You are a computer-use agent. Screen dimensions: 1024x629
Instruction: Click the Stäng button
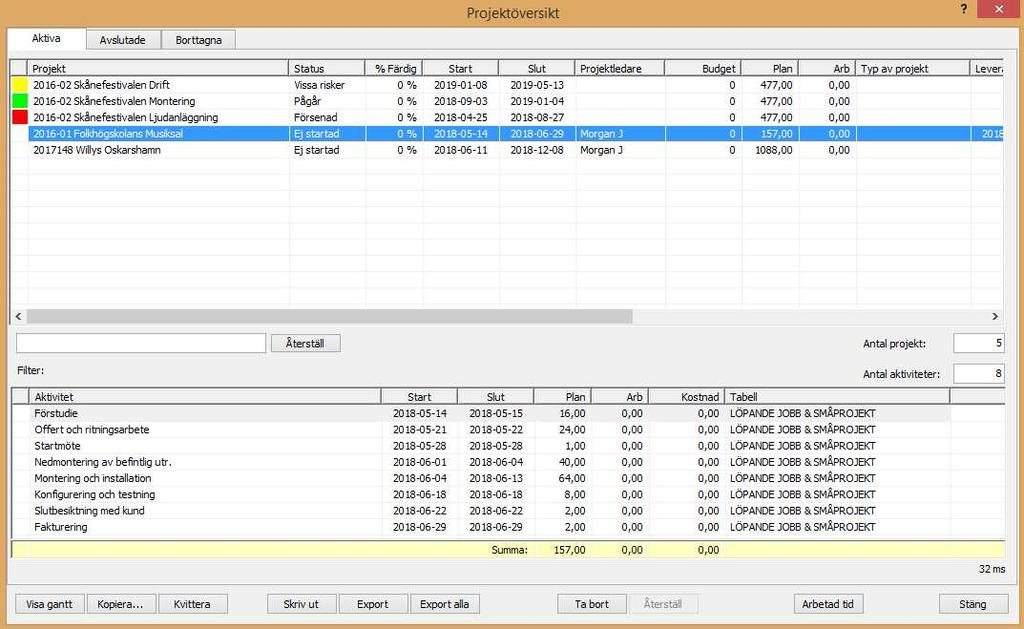click(972, 604)
